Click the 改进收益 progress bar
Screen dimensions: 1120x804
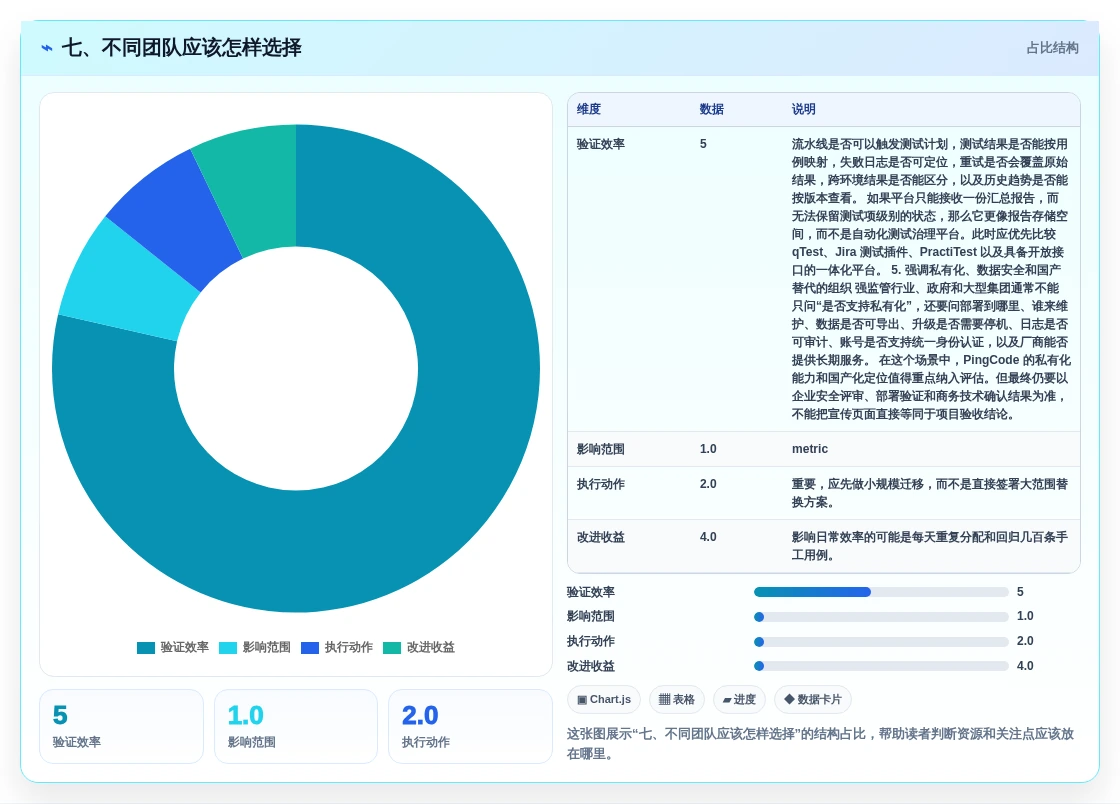click(881, 666)
